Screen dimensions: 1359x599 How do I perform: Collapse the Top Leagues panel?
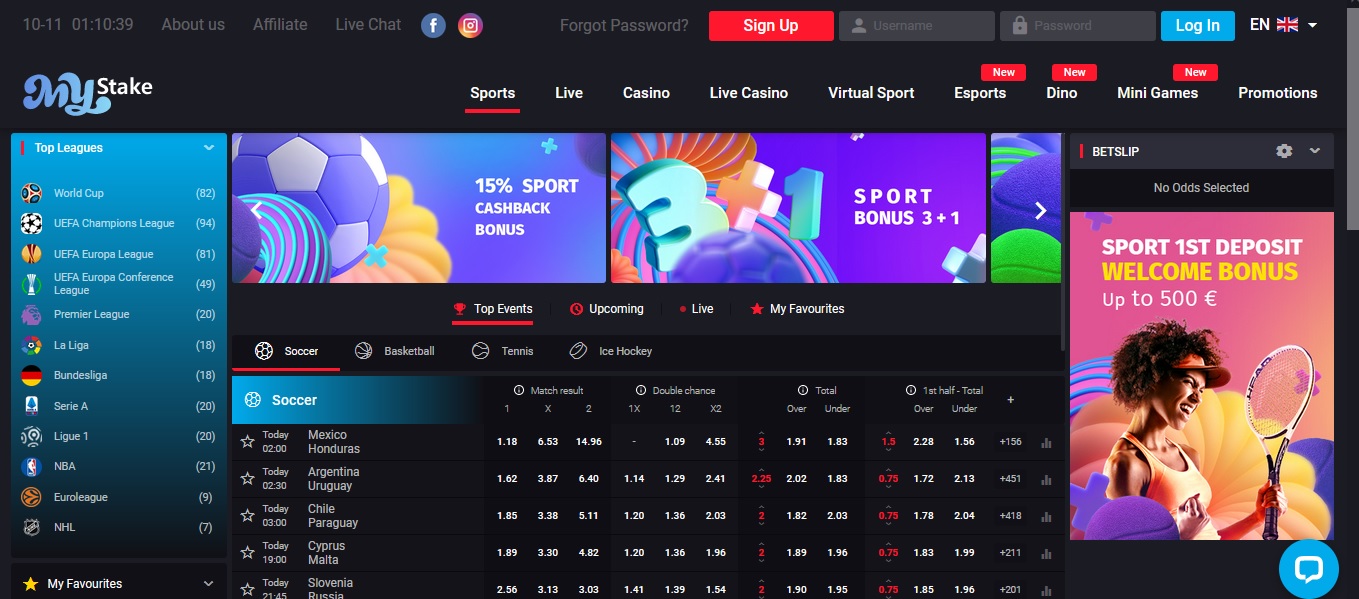(209, 148)
